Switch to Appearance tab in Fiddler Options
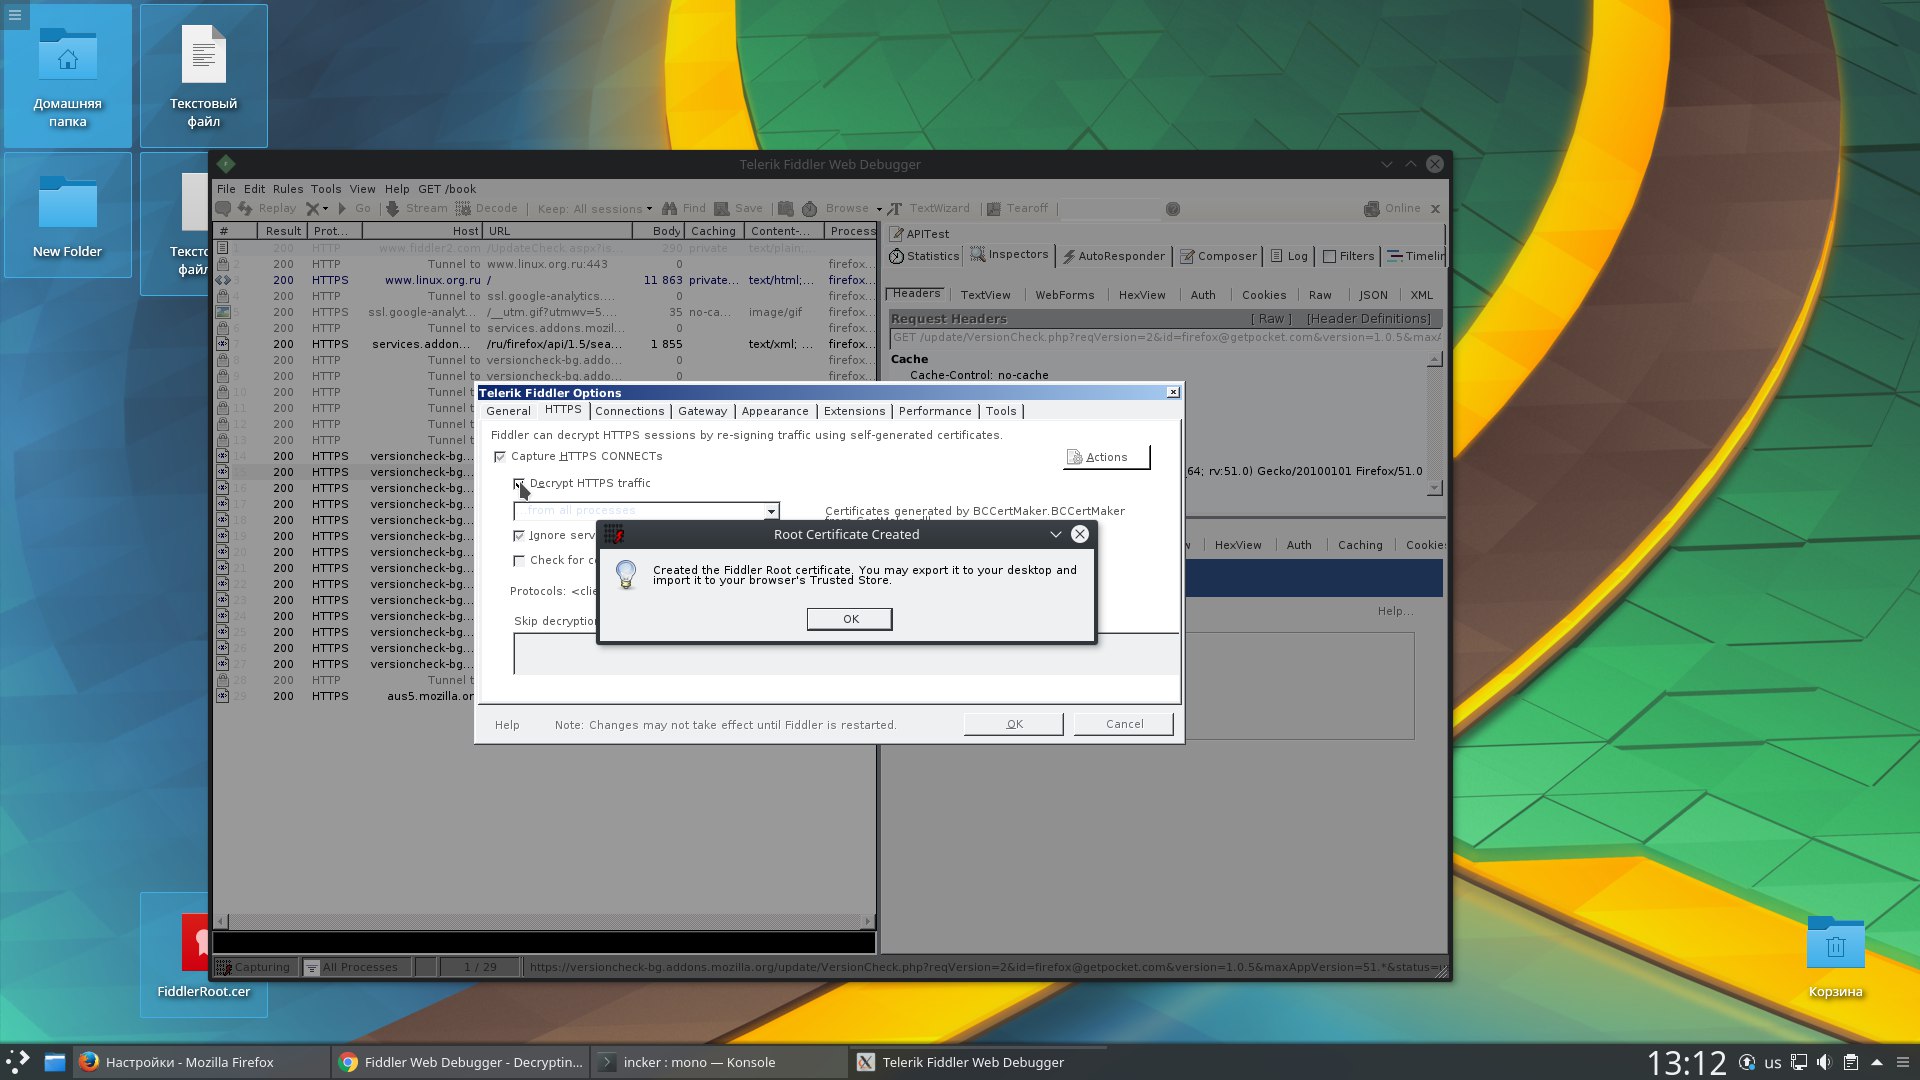Viewport: 1920px width, 1080px height. point(774,411)
